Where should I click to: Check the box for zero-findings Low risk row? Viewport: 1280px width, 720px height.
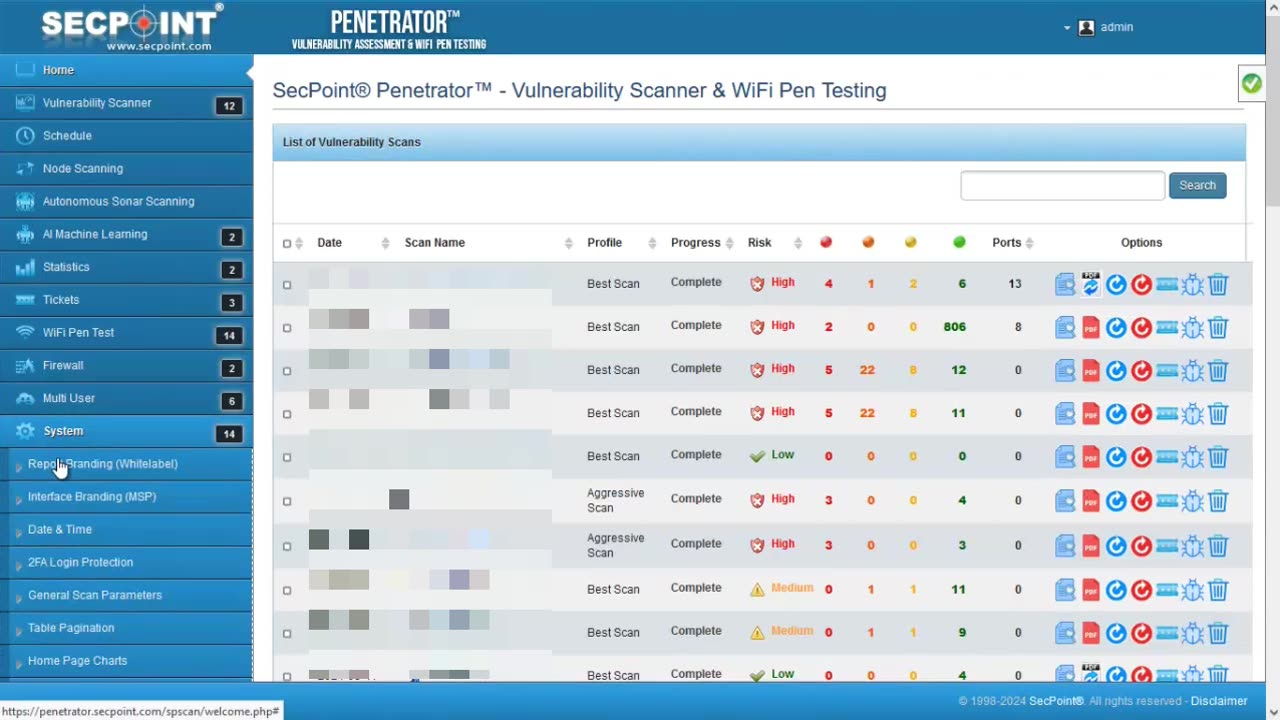287,457
